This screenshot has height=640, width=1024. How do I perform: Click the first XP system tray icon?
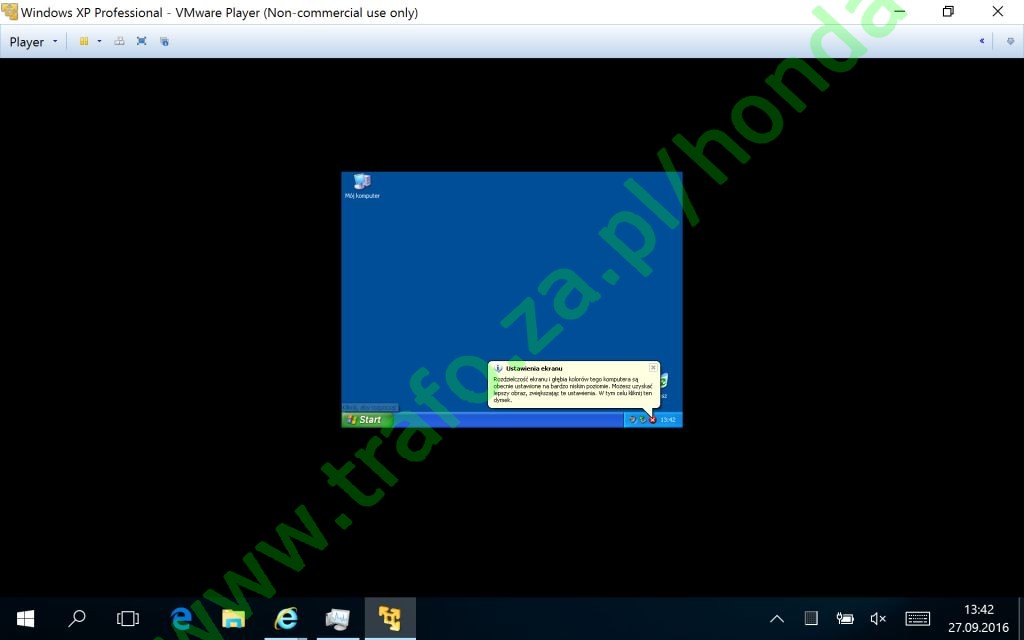[x=632, y=420]
